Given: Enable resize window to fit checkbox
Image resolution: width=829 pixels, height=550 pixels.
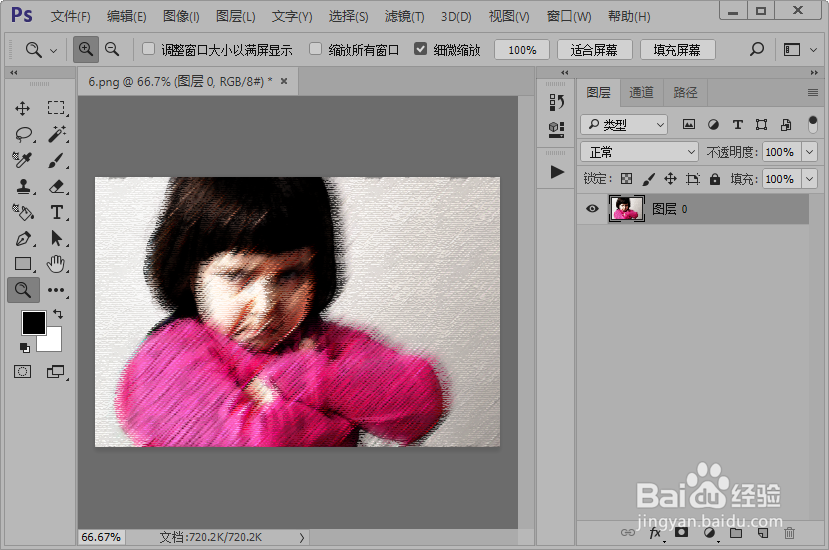Looking at the screenshot, I should (149, 49).
